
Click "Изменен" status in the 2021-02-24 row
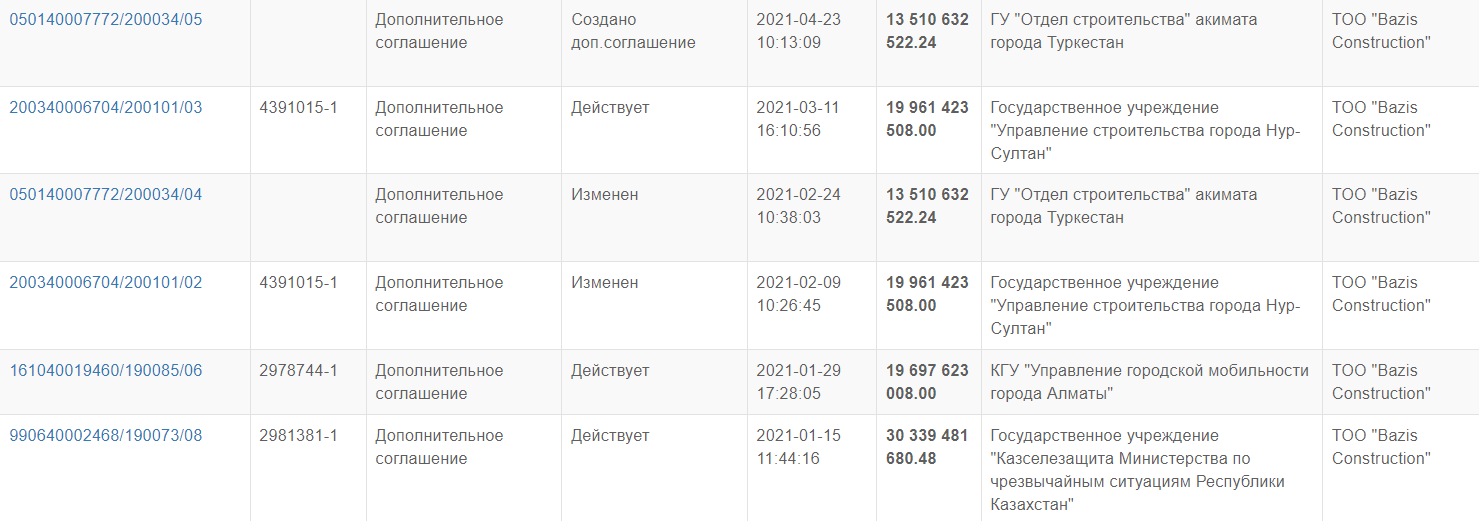click(604, 195)
